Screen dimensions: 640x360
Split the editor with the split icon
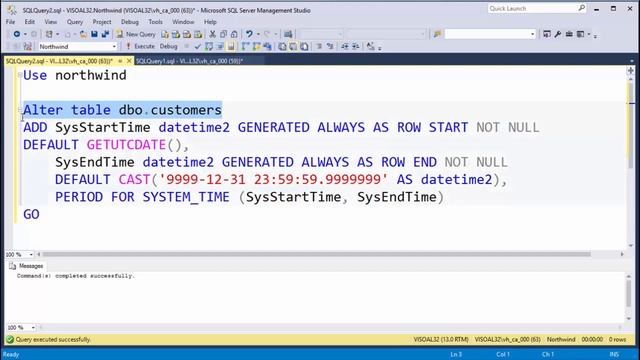point(631,71)
